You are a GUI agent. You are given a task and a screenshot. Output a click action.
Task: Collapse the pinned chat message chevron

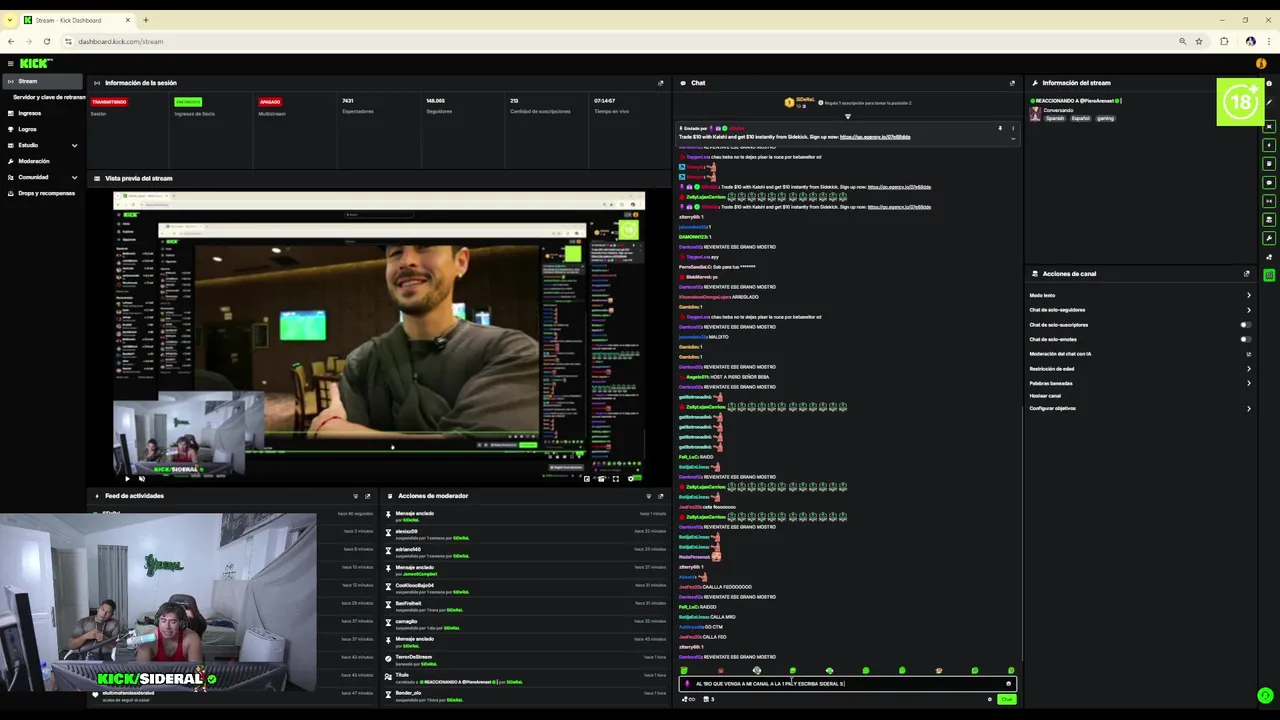(1012, 138)
